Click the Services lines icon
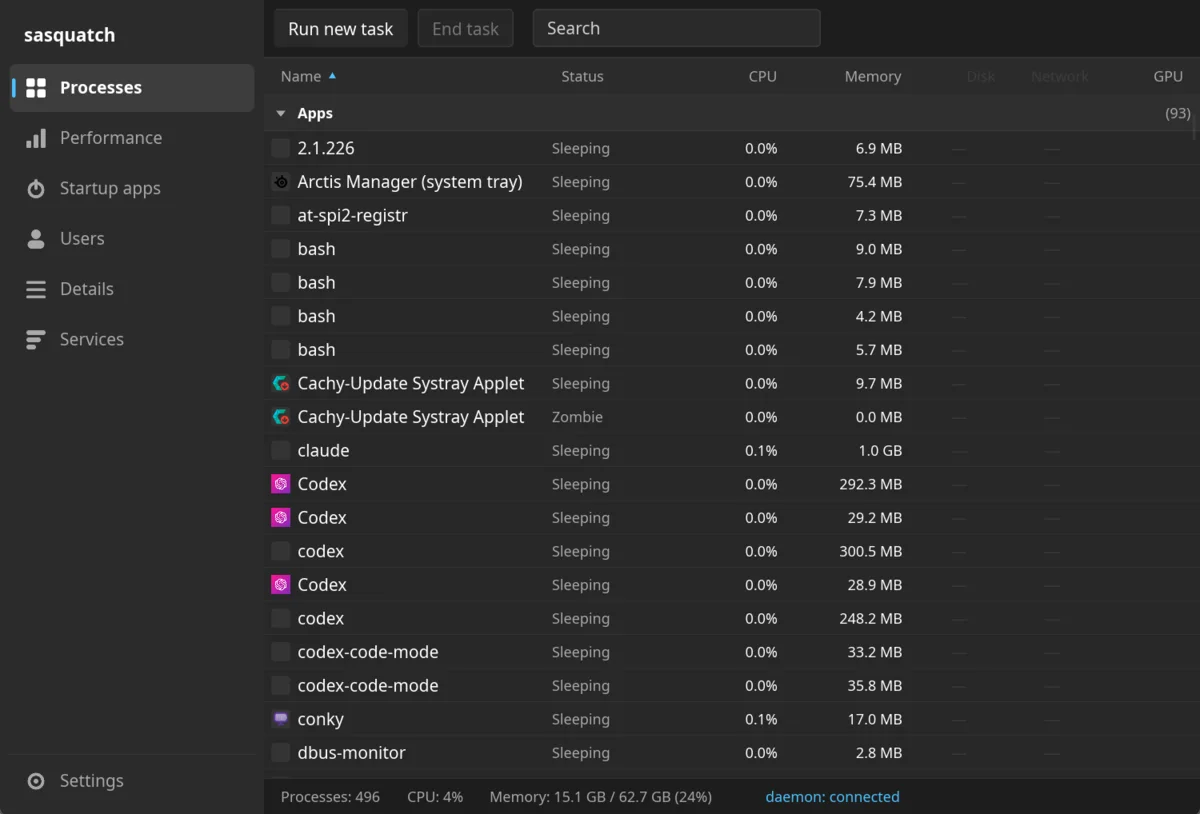 (x=36, y=339)
